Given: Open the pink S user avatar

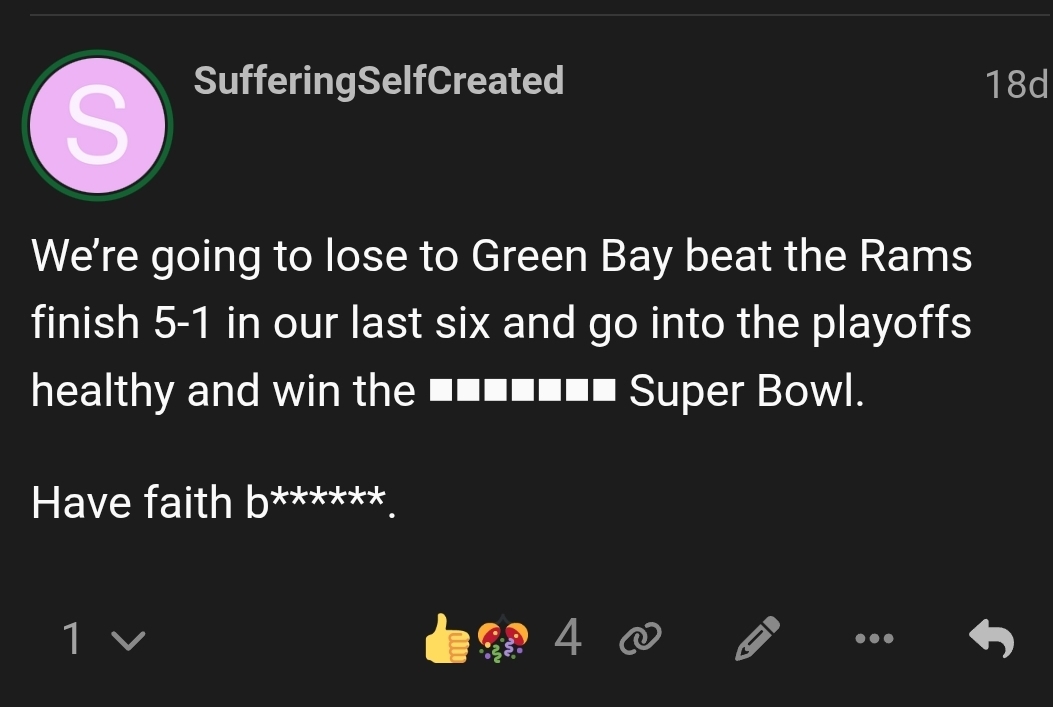Looking at the screenshot, I should [97, 126].
